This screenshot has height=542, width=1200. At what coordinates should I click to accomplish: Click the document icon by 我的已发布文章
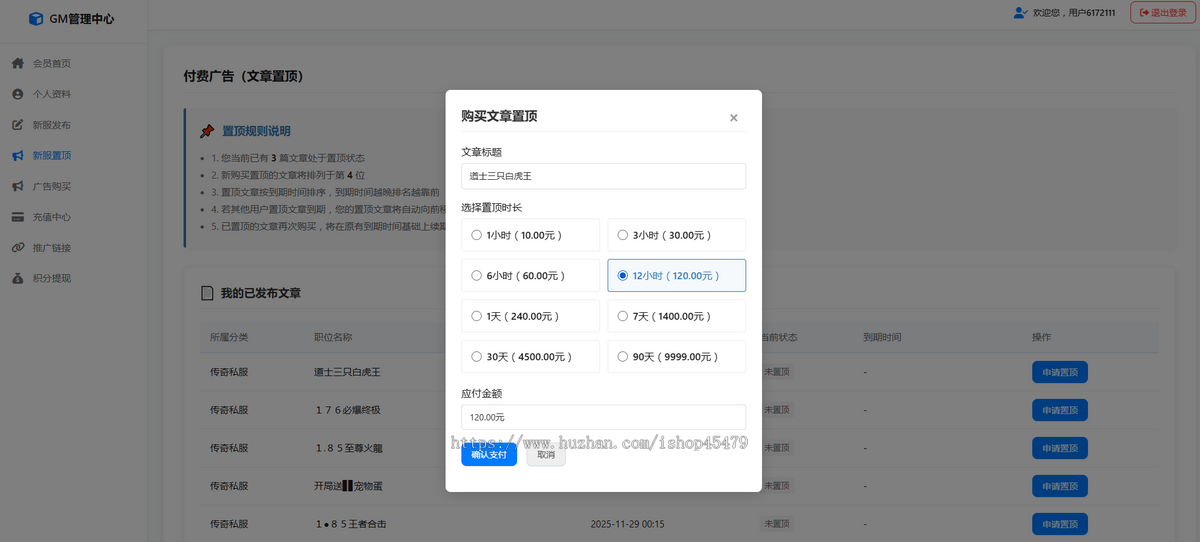(x=207, y=293)
